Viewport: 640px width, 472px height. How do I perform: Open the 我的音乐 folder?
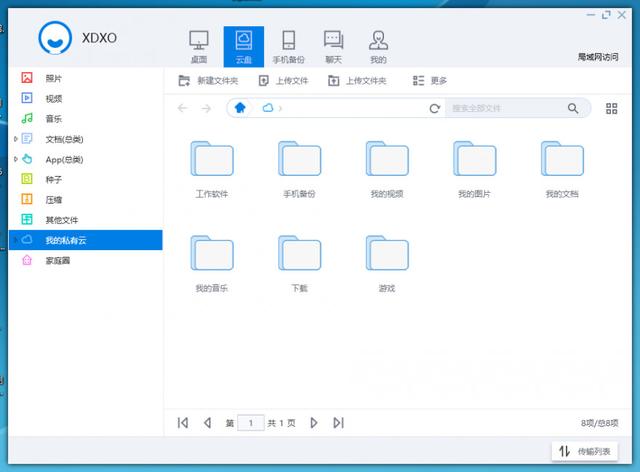click(x=212, y=264)
